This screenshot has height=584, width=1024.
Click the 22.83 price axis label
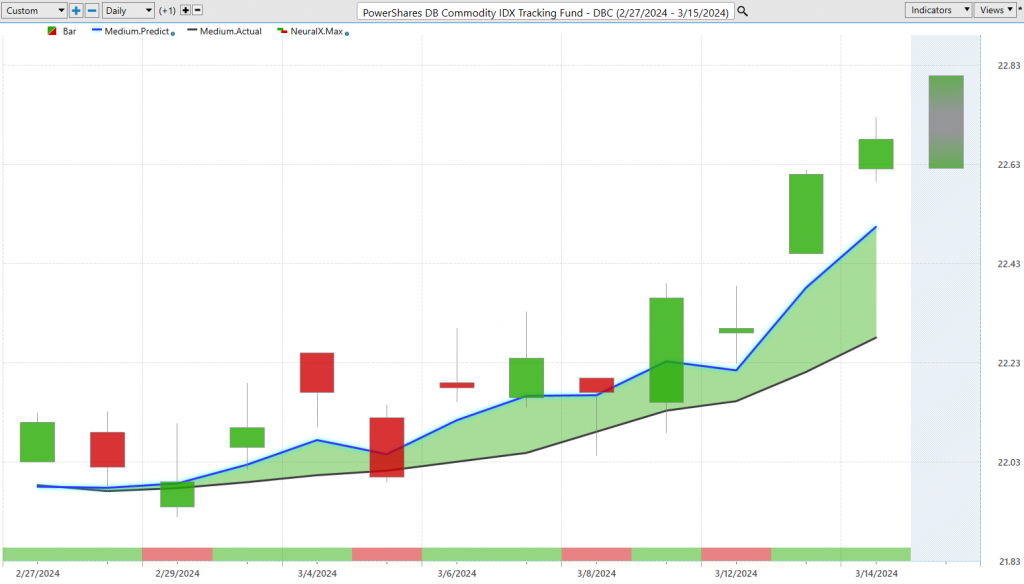click(1008, 65)
